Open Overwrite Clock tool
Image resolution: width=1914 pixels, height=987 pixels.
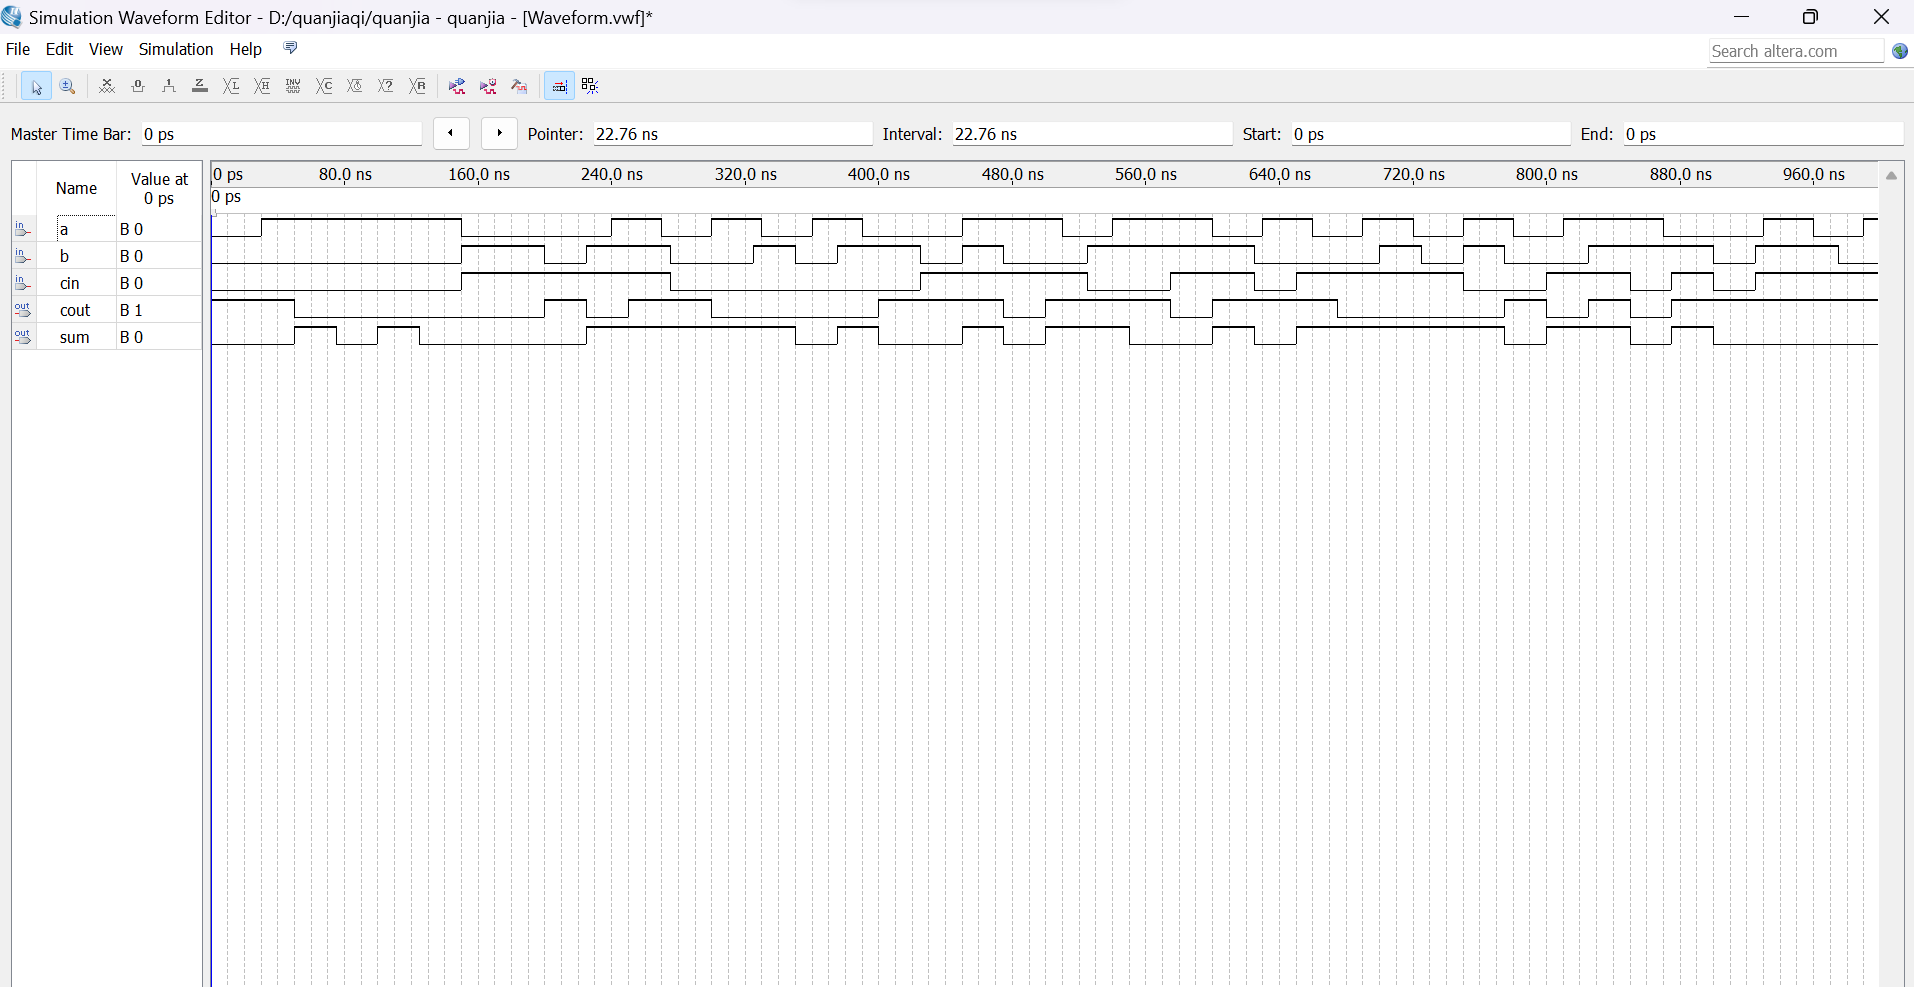[355, 86]
